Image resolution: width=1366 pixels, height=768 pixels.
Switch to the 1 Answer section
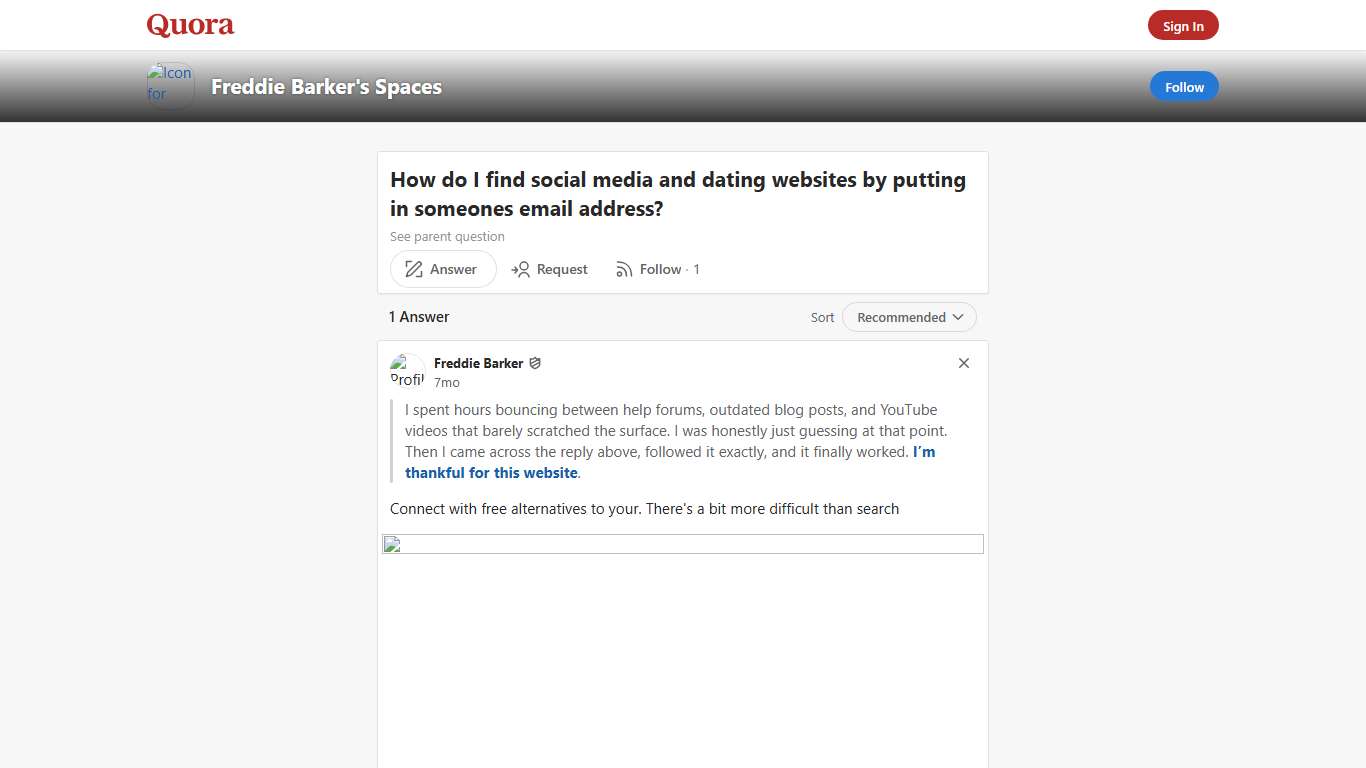[x=418, y=316]
